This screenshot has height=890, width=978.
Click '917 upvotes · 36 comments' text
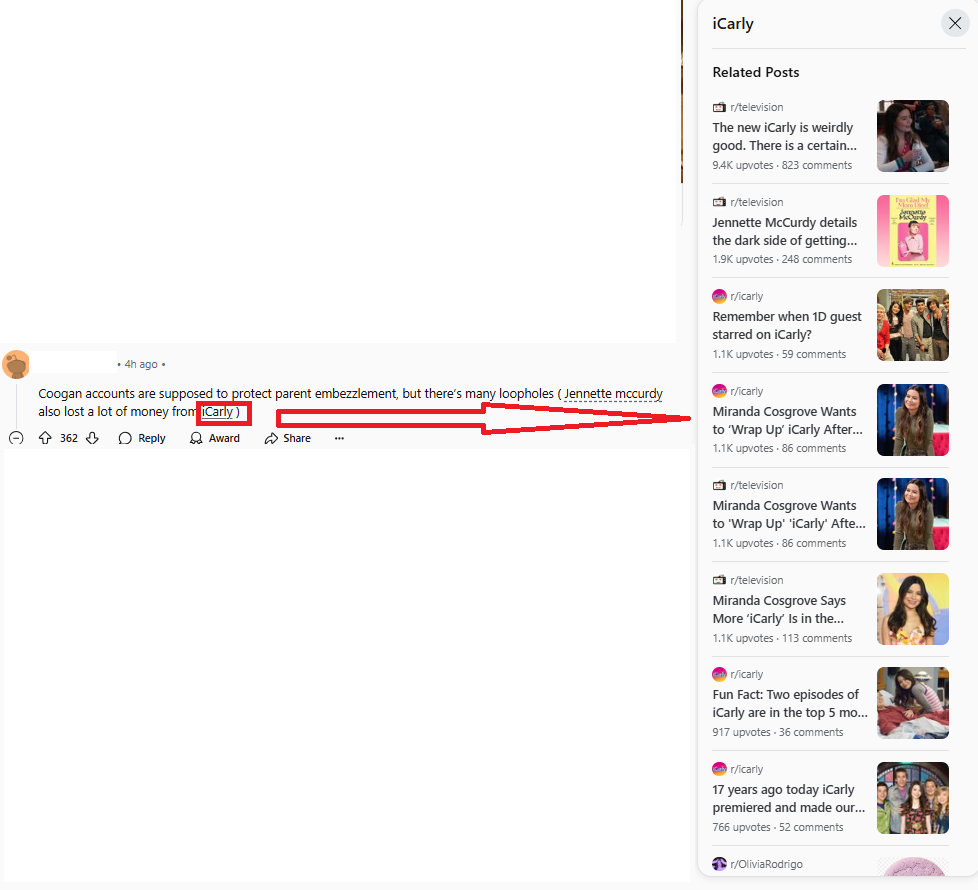[778, 732]
